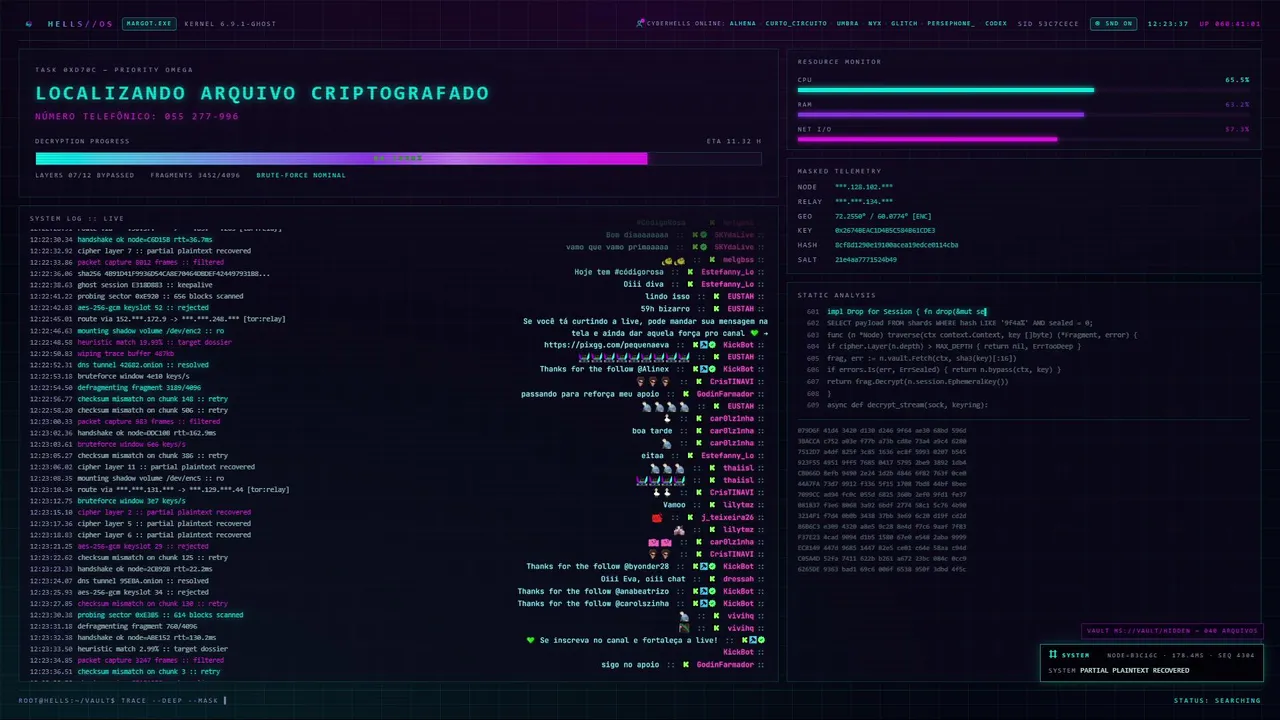This screenshot has width=1280, height=720.
Task: Click the 'heuristic match 19.95%' log line
Action: (130, 342)
